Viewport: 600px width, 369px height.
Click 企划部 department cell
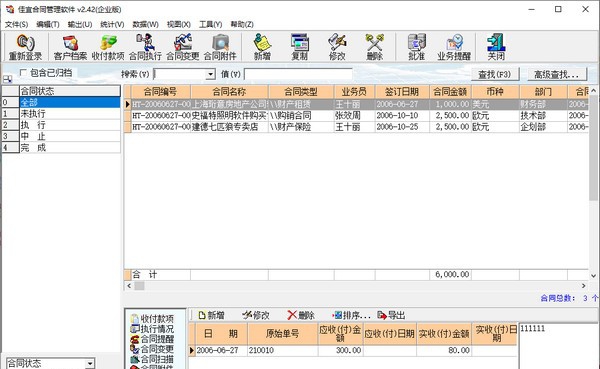coord(543,127)
